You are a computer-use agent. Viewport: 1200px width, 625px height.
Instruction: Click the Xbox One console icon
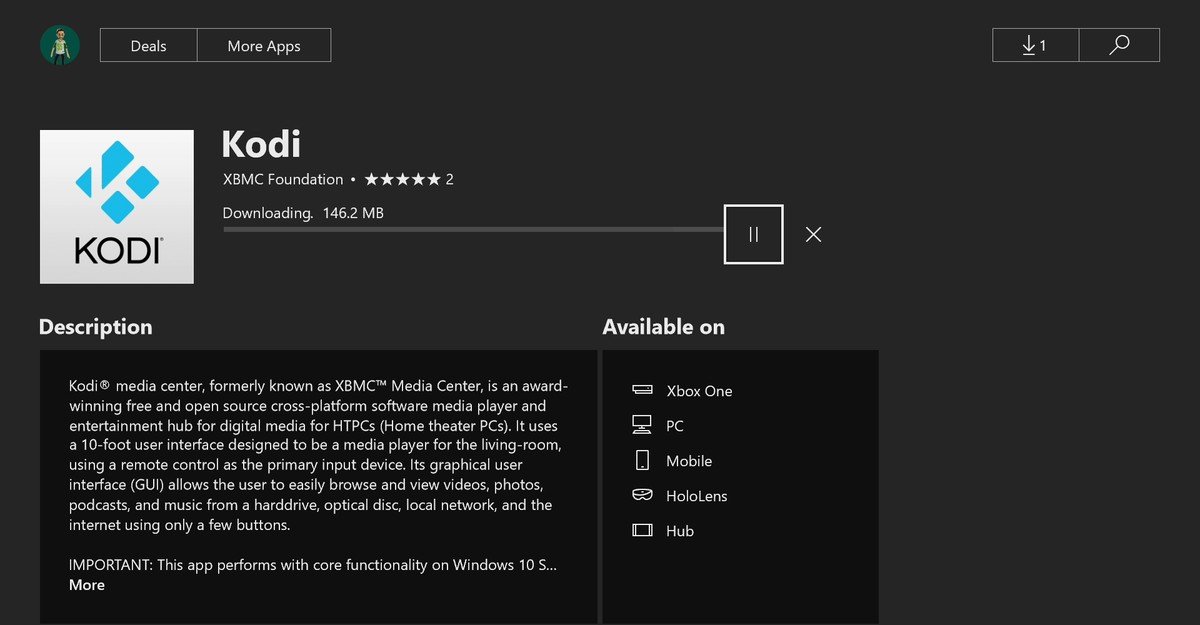point(642,391)
